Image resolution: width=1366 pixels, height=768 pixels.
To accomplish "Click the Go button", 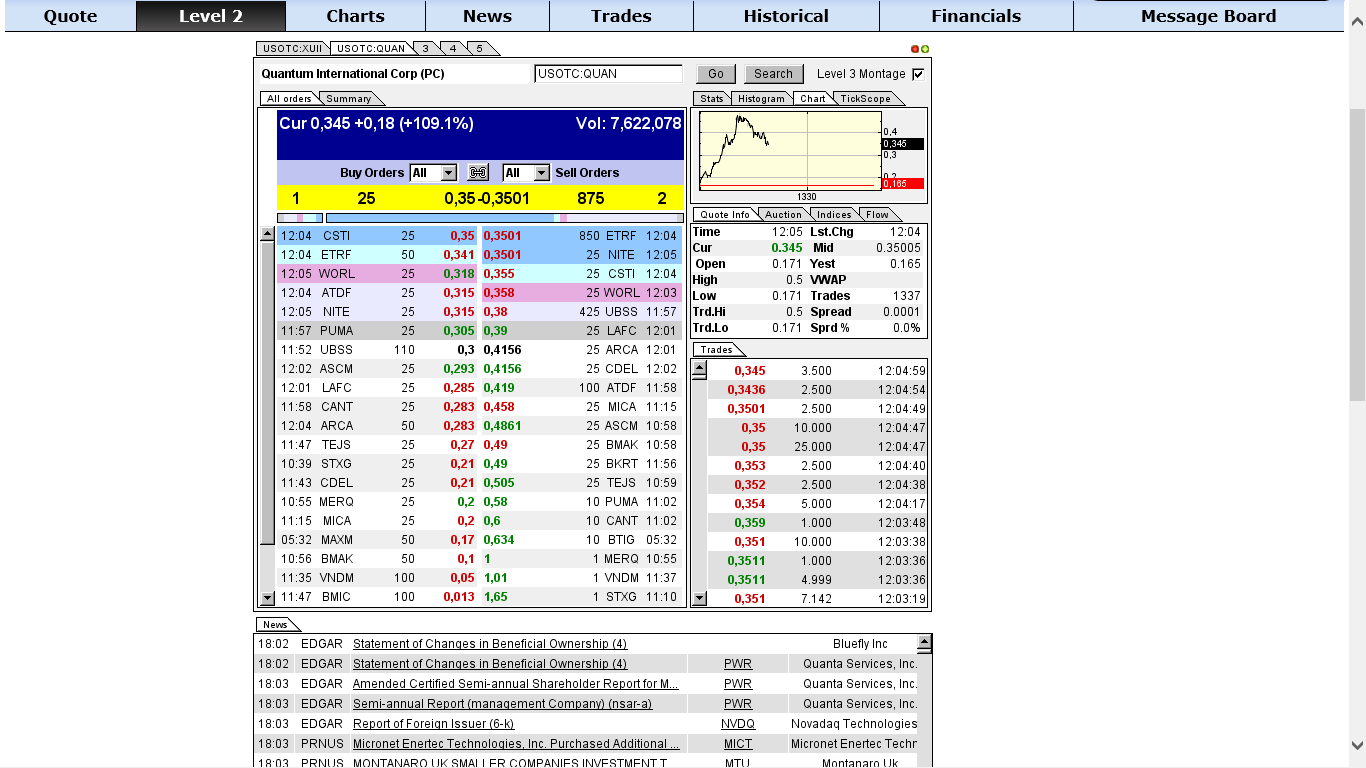I will coord(716,74).
